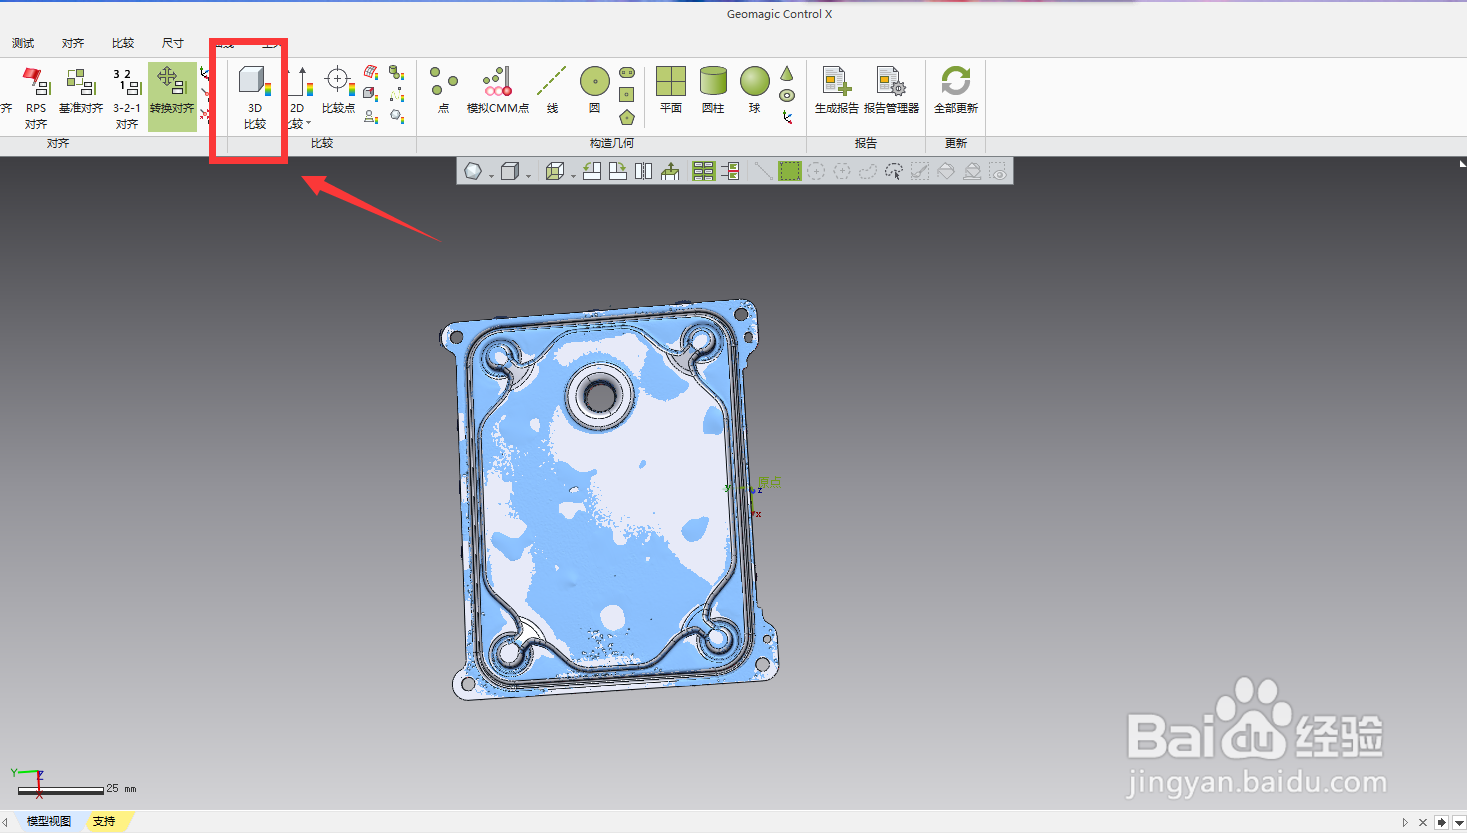This screenshot has width=1467, height=833.
Task: Toggle the red-green alignment layout icon
Action: click(x=731, y=171)
